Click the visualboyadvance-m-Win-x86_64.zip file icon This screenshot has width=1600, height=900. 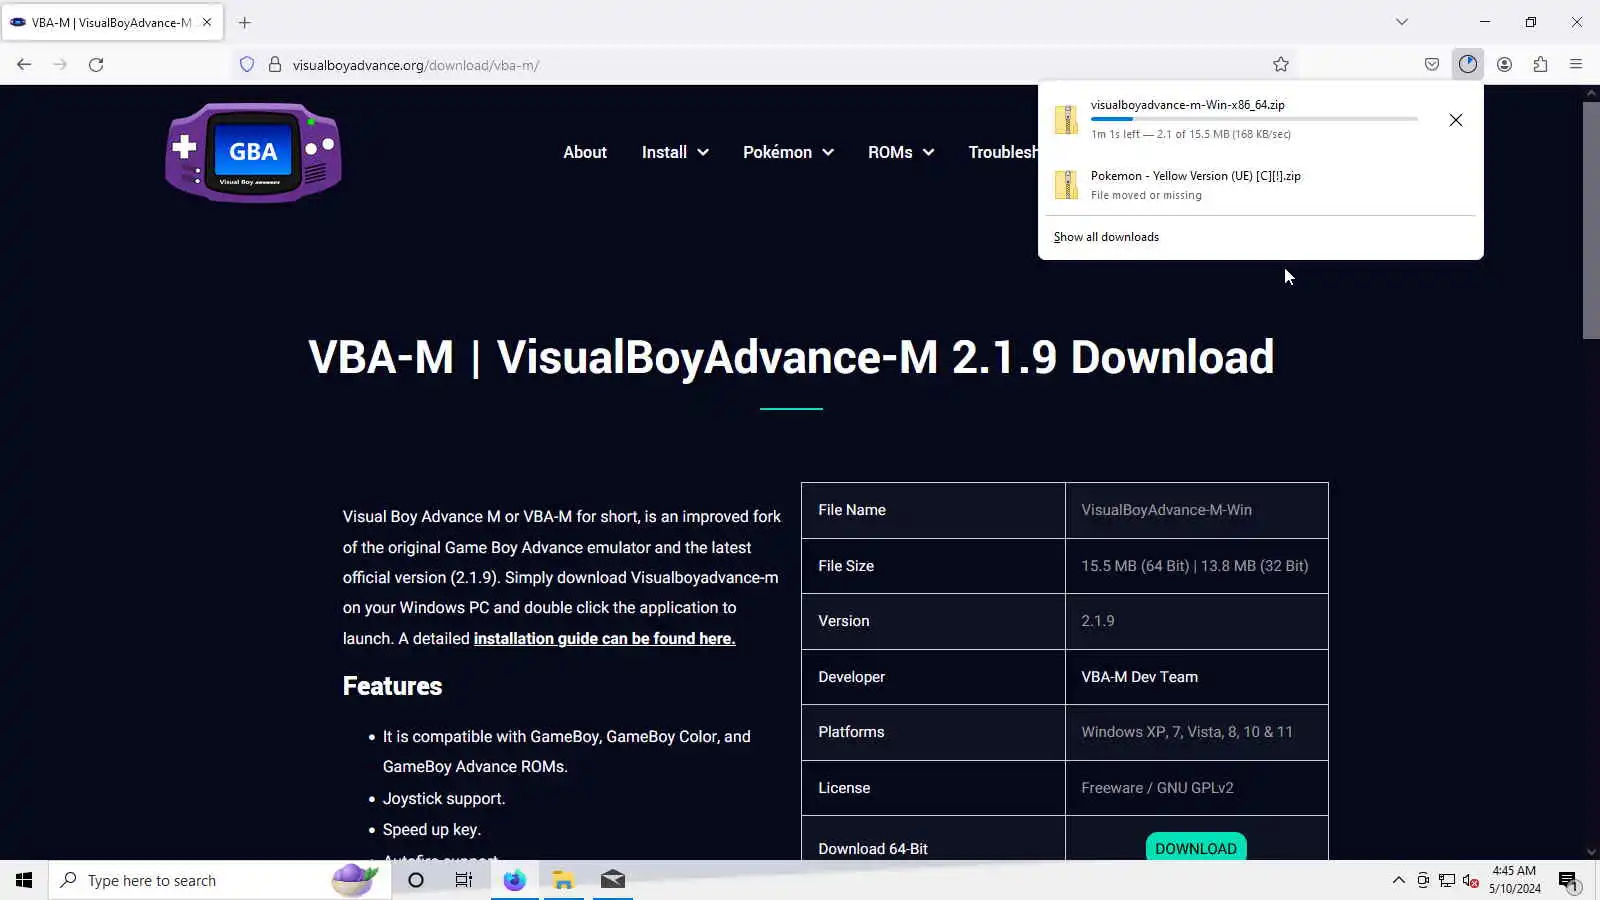click(x=1067, y=119)
